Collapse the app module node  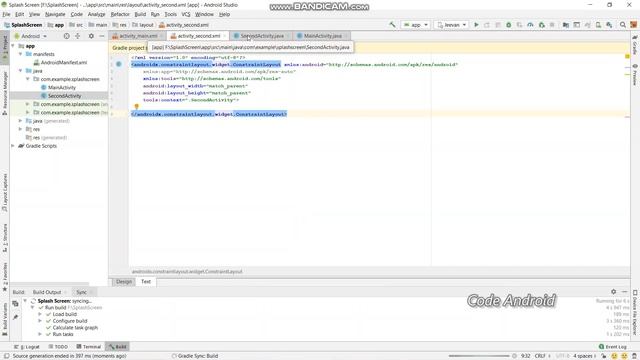[13, 46]
